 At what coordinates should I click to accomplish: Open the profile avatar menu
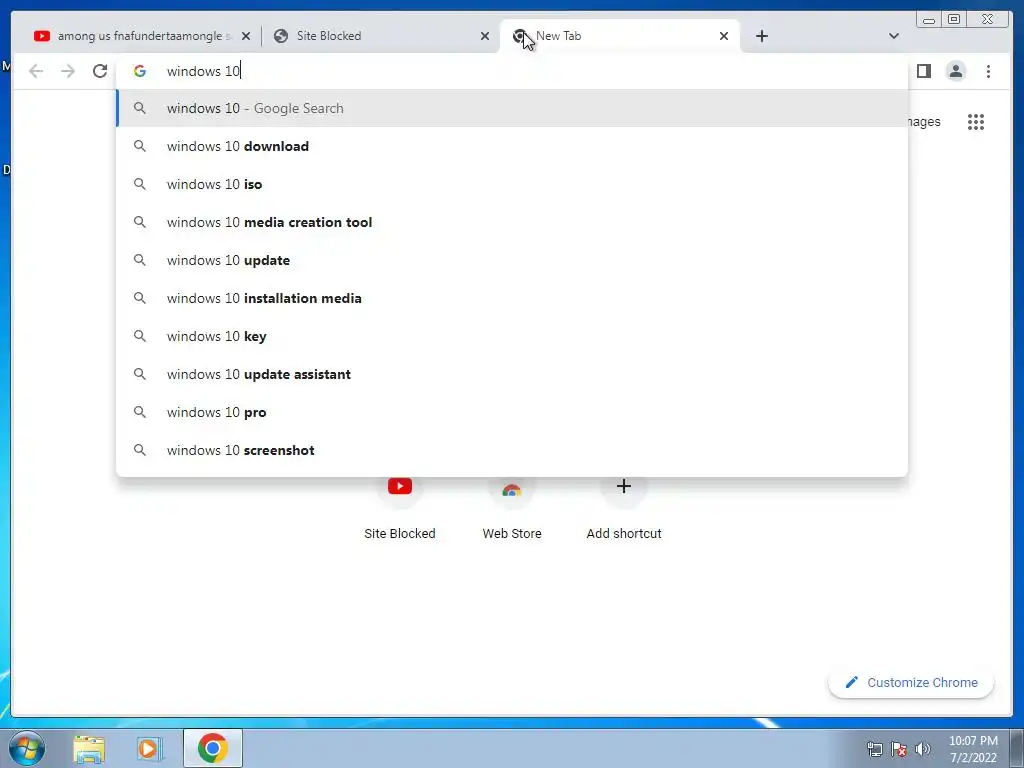coord(955,71)
